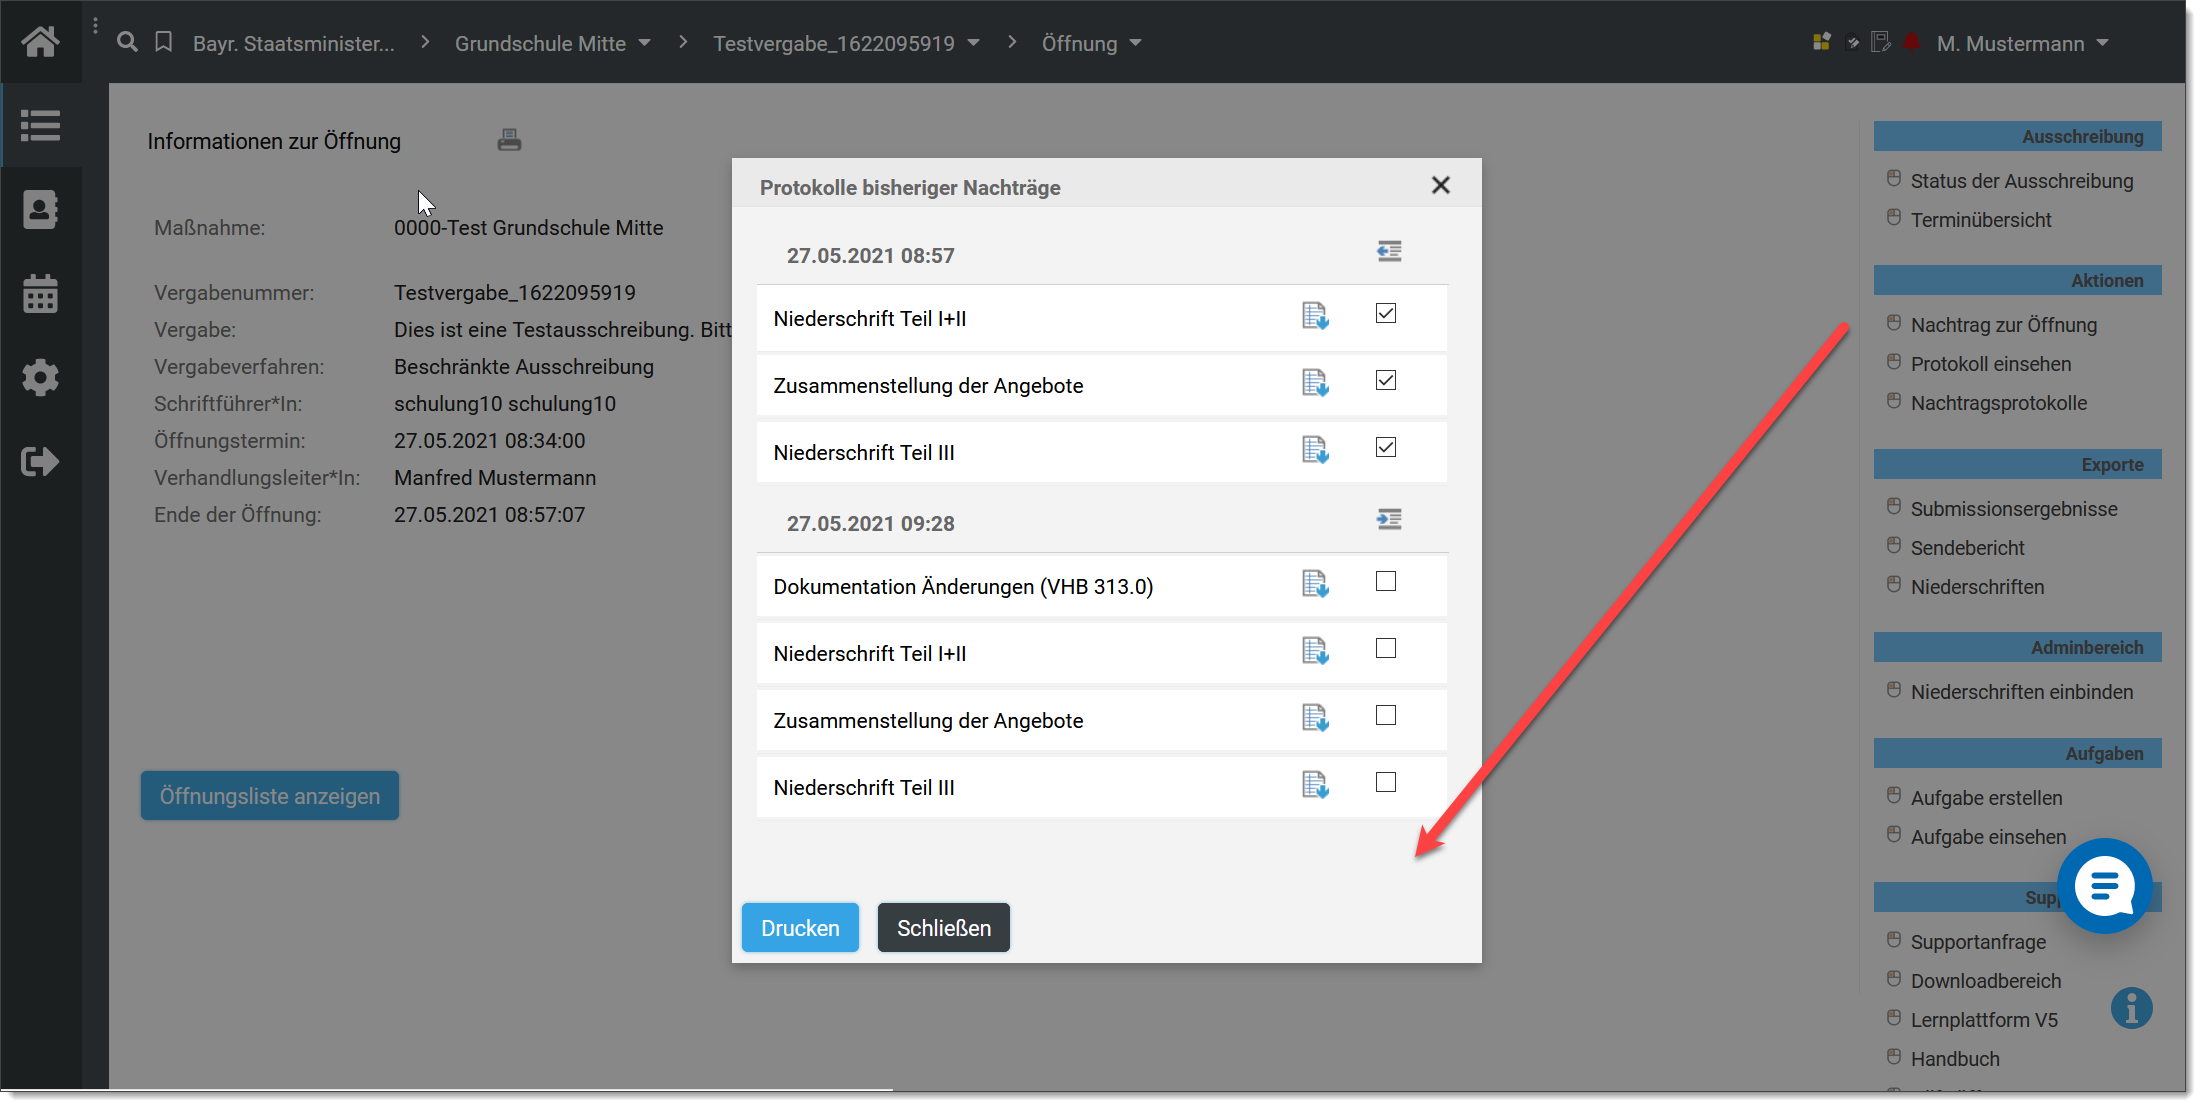Expand the Grundschule Mitte breadcrumb dropdown
Image resolution: width=2201 pixels, height=1107 pixels.
tap(645, 43)
